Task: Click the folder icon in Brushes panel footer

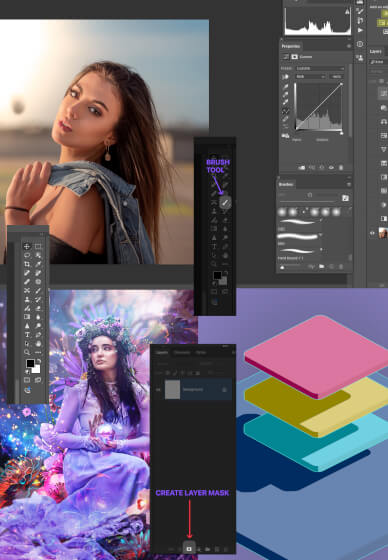Action: (x=322, y=267)
